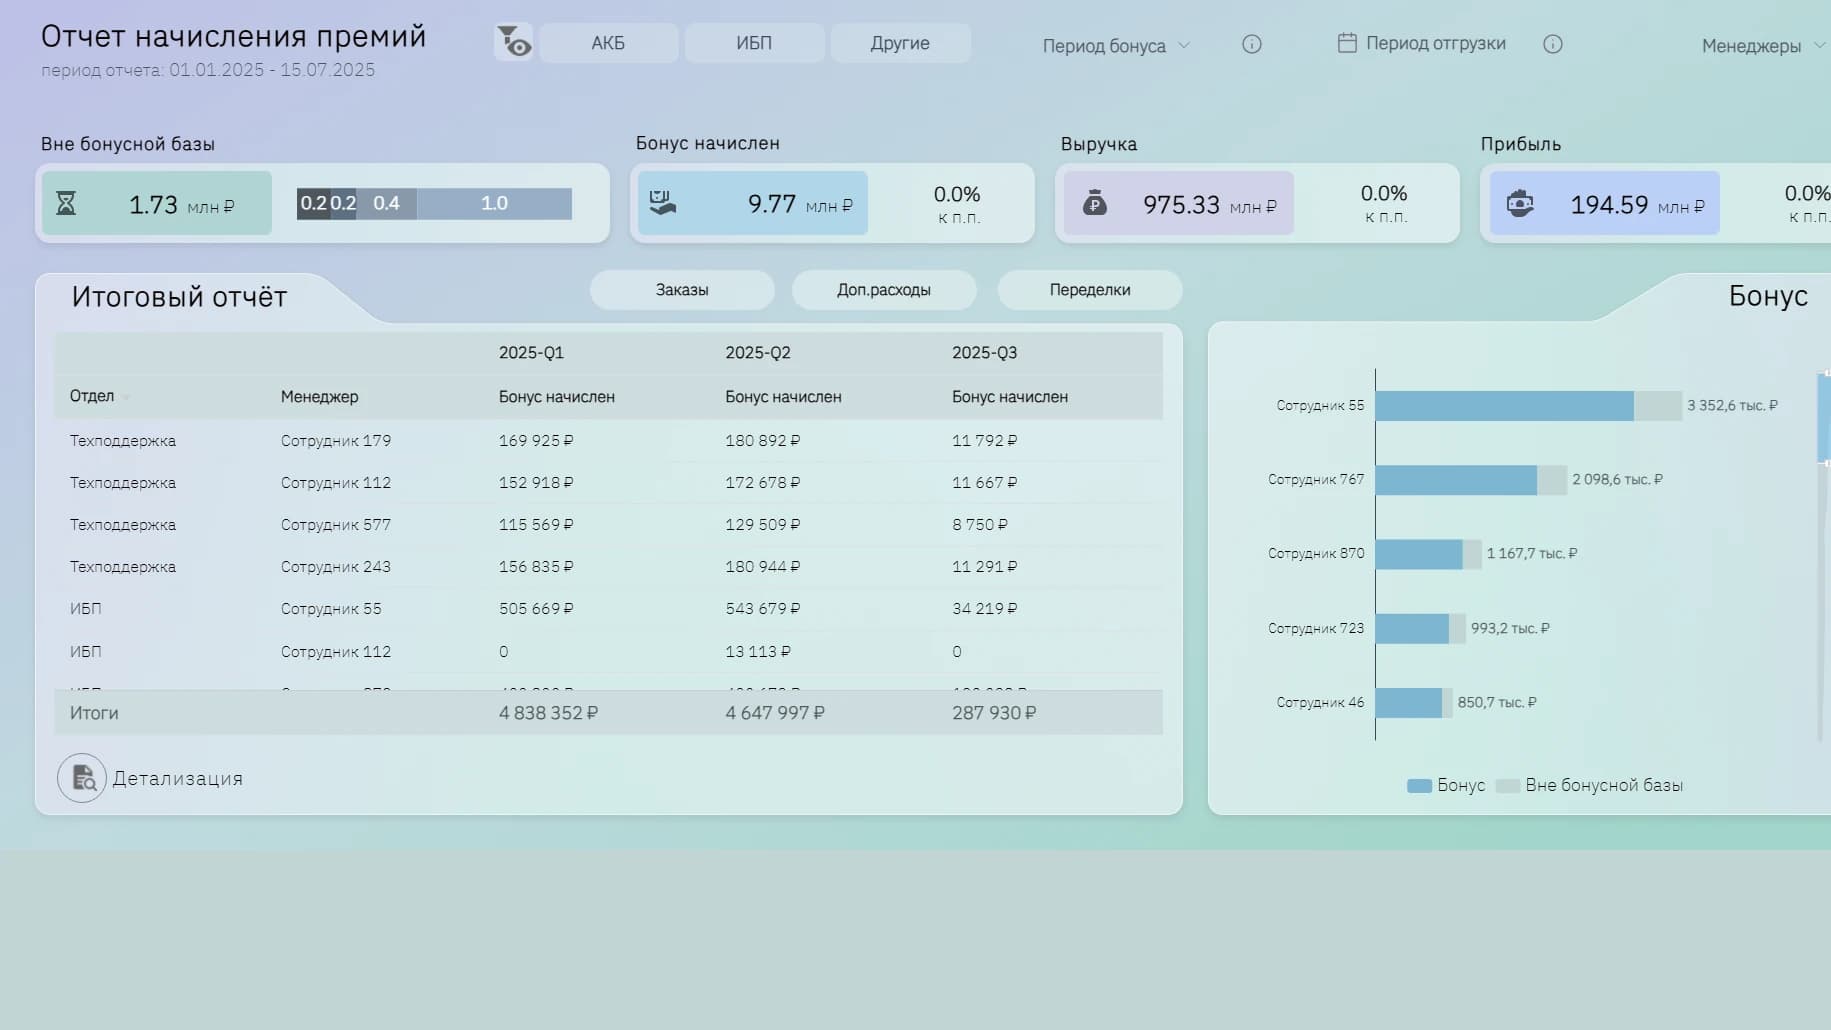Click the Сотрудник 179 table cell
This screenshot has height=1030, width=1831.
point(336,441)
